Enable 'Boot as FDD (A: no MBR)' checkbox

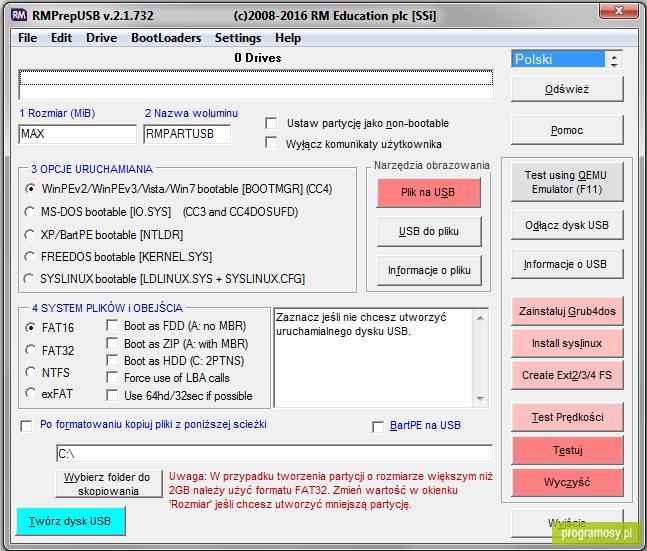click(112, 326)
